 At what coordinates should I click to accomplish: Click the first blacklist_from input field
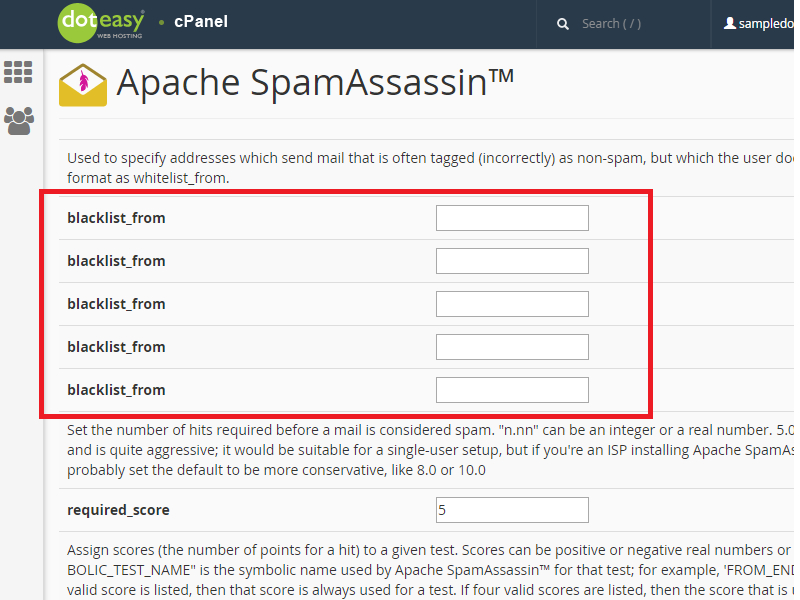coord(512,218)
